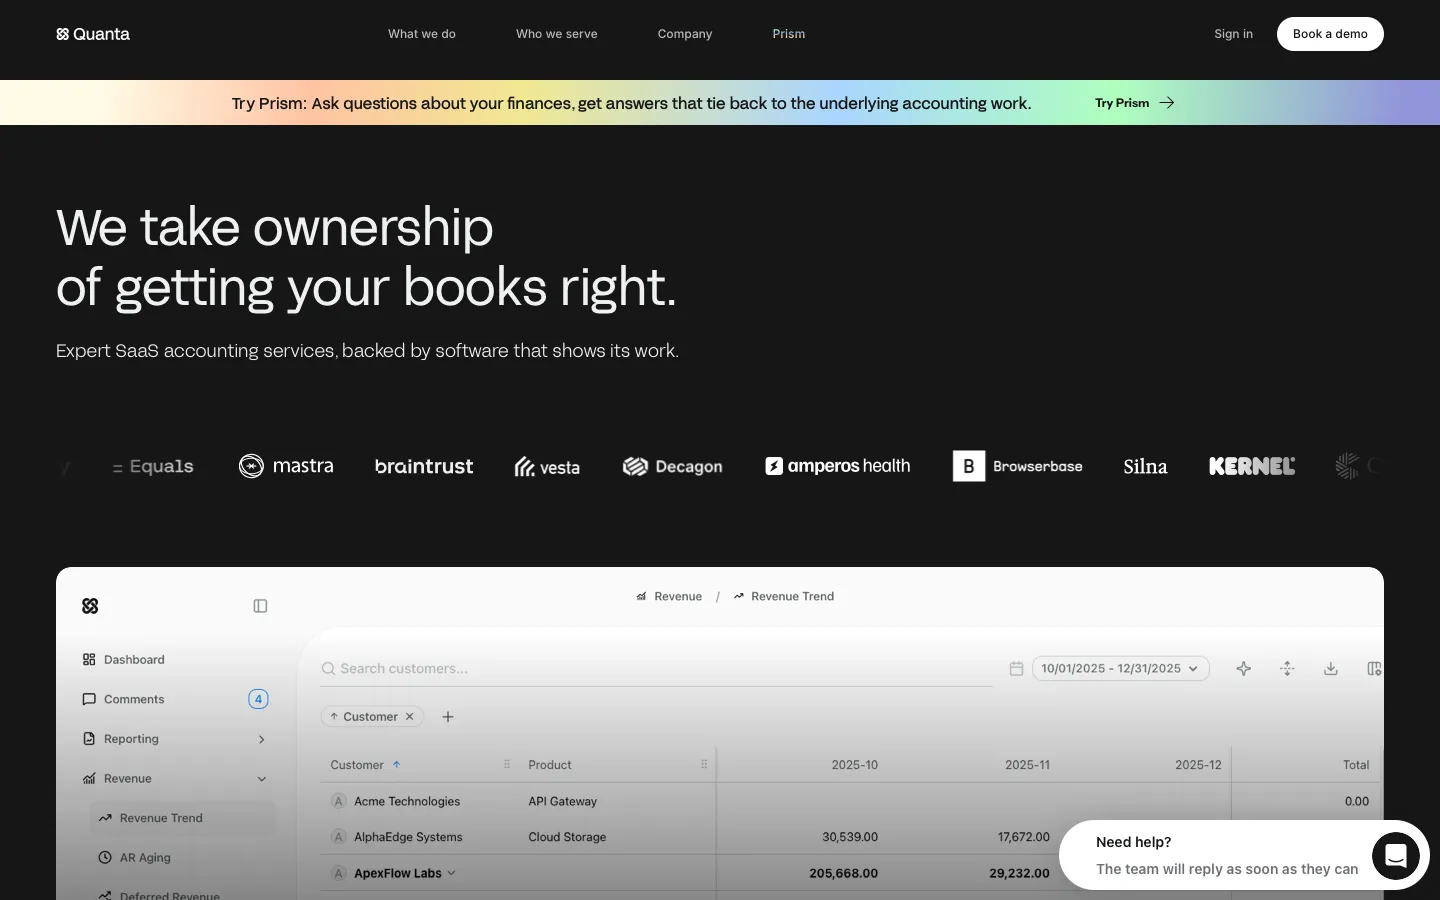Click the 2025-12 column header

1198,765
